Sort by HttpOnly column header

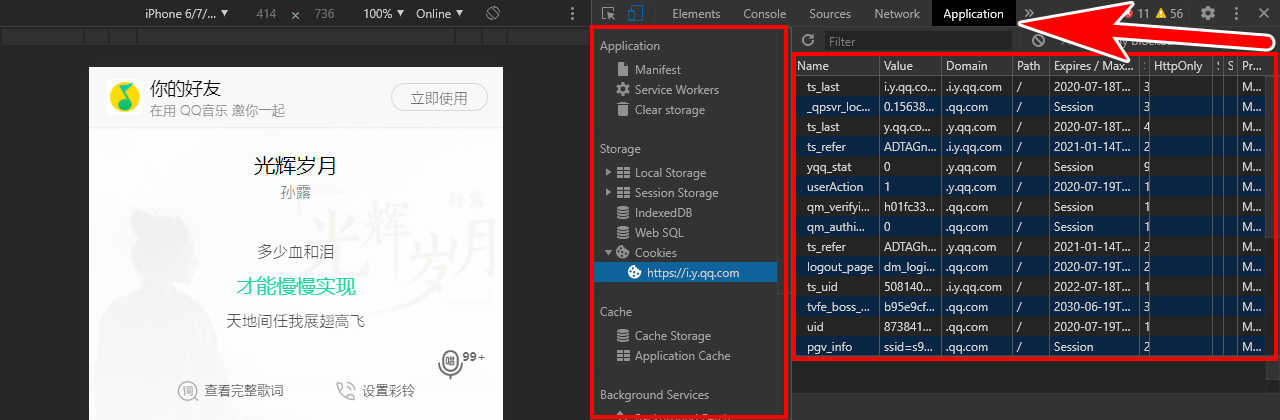click(x=1180, y=65)
